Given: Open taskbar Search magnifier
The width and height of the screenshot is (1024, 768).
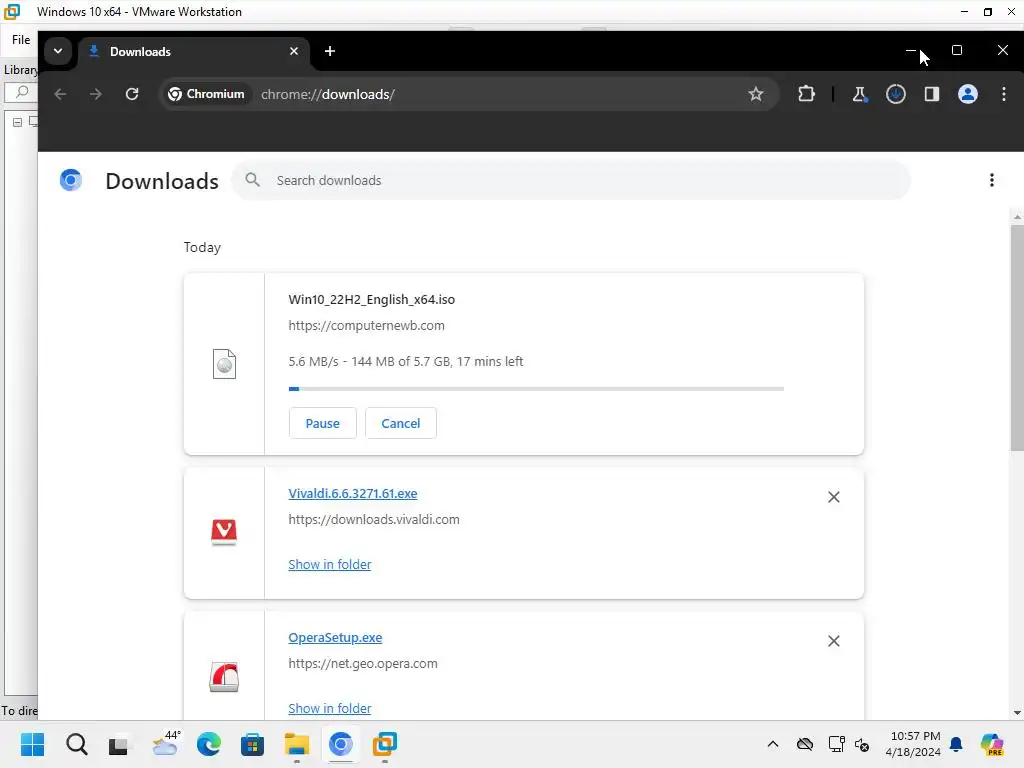Looking at the screenshot, I should [x=76, y=744].
